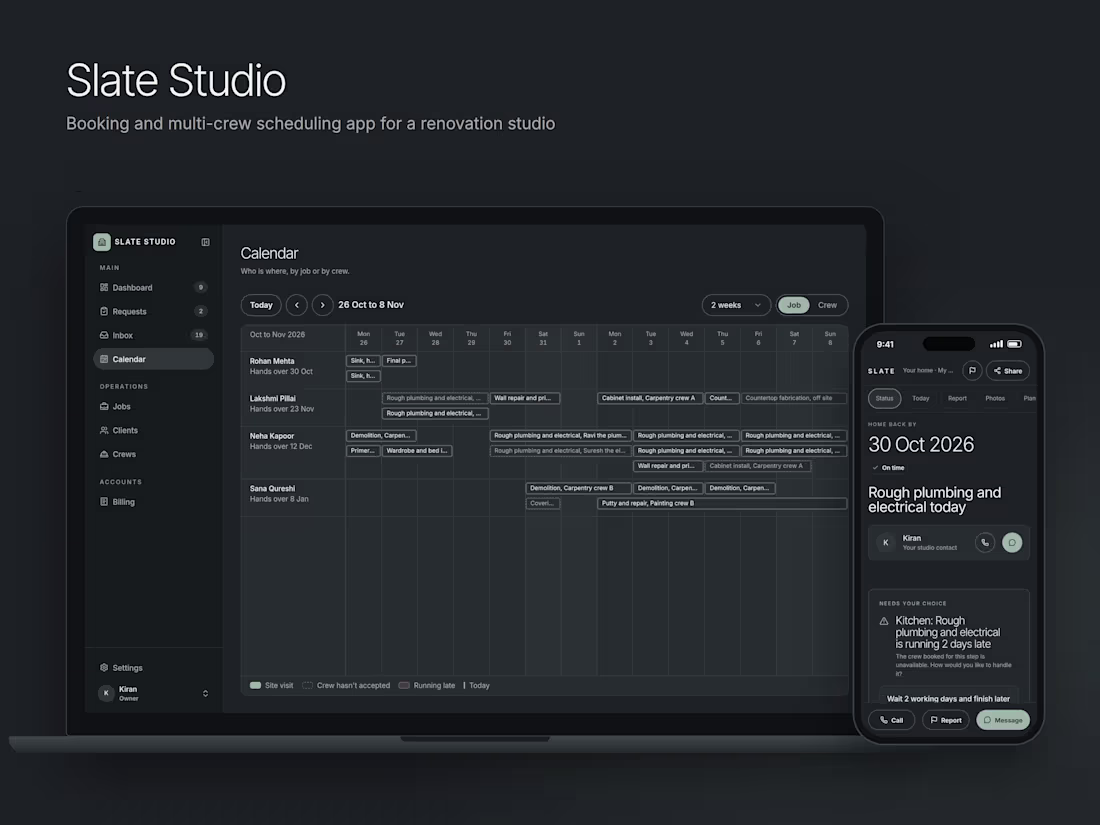Open the 'Wall repair and pri...' task for Lakshmi Pillai
Image resolution: width=1100 pixels, height=825 pixels.
tap(525, 398)
